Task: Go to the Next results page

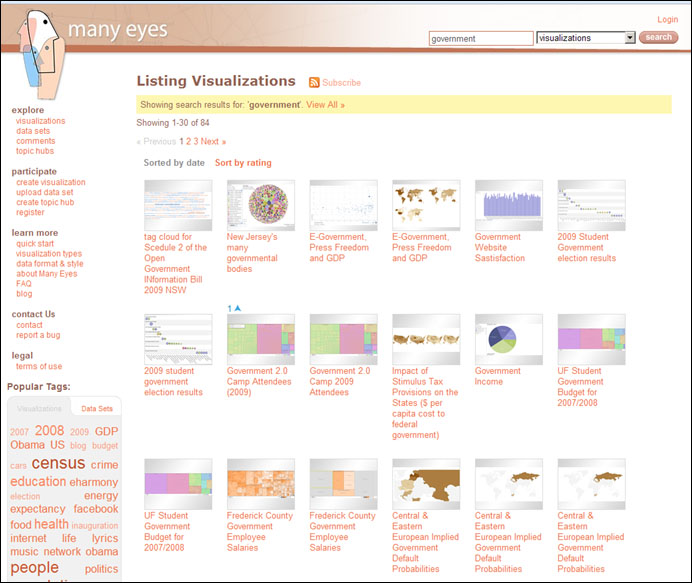Action: [x=213, y=142]
